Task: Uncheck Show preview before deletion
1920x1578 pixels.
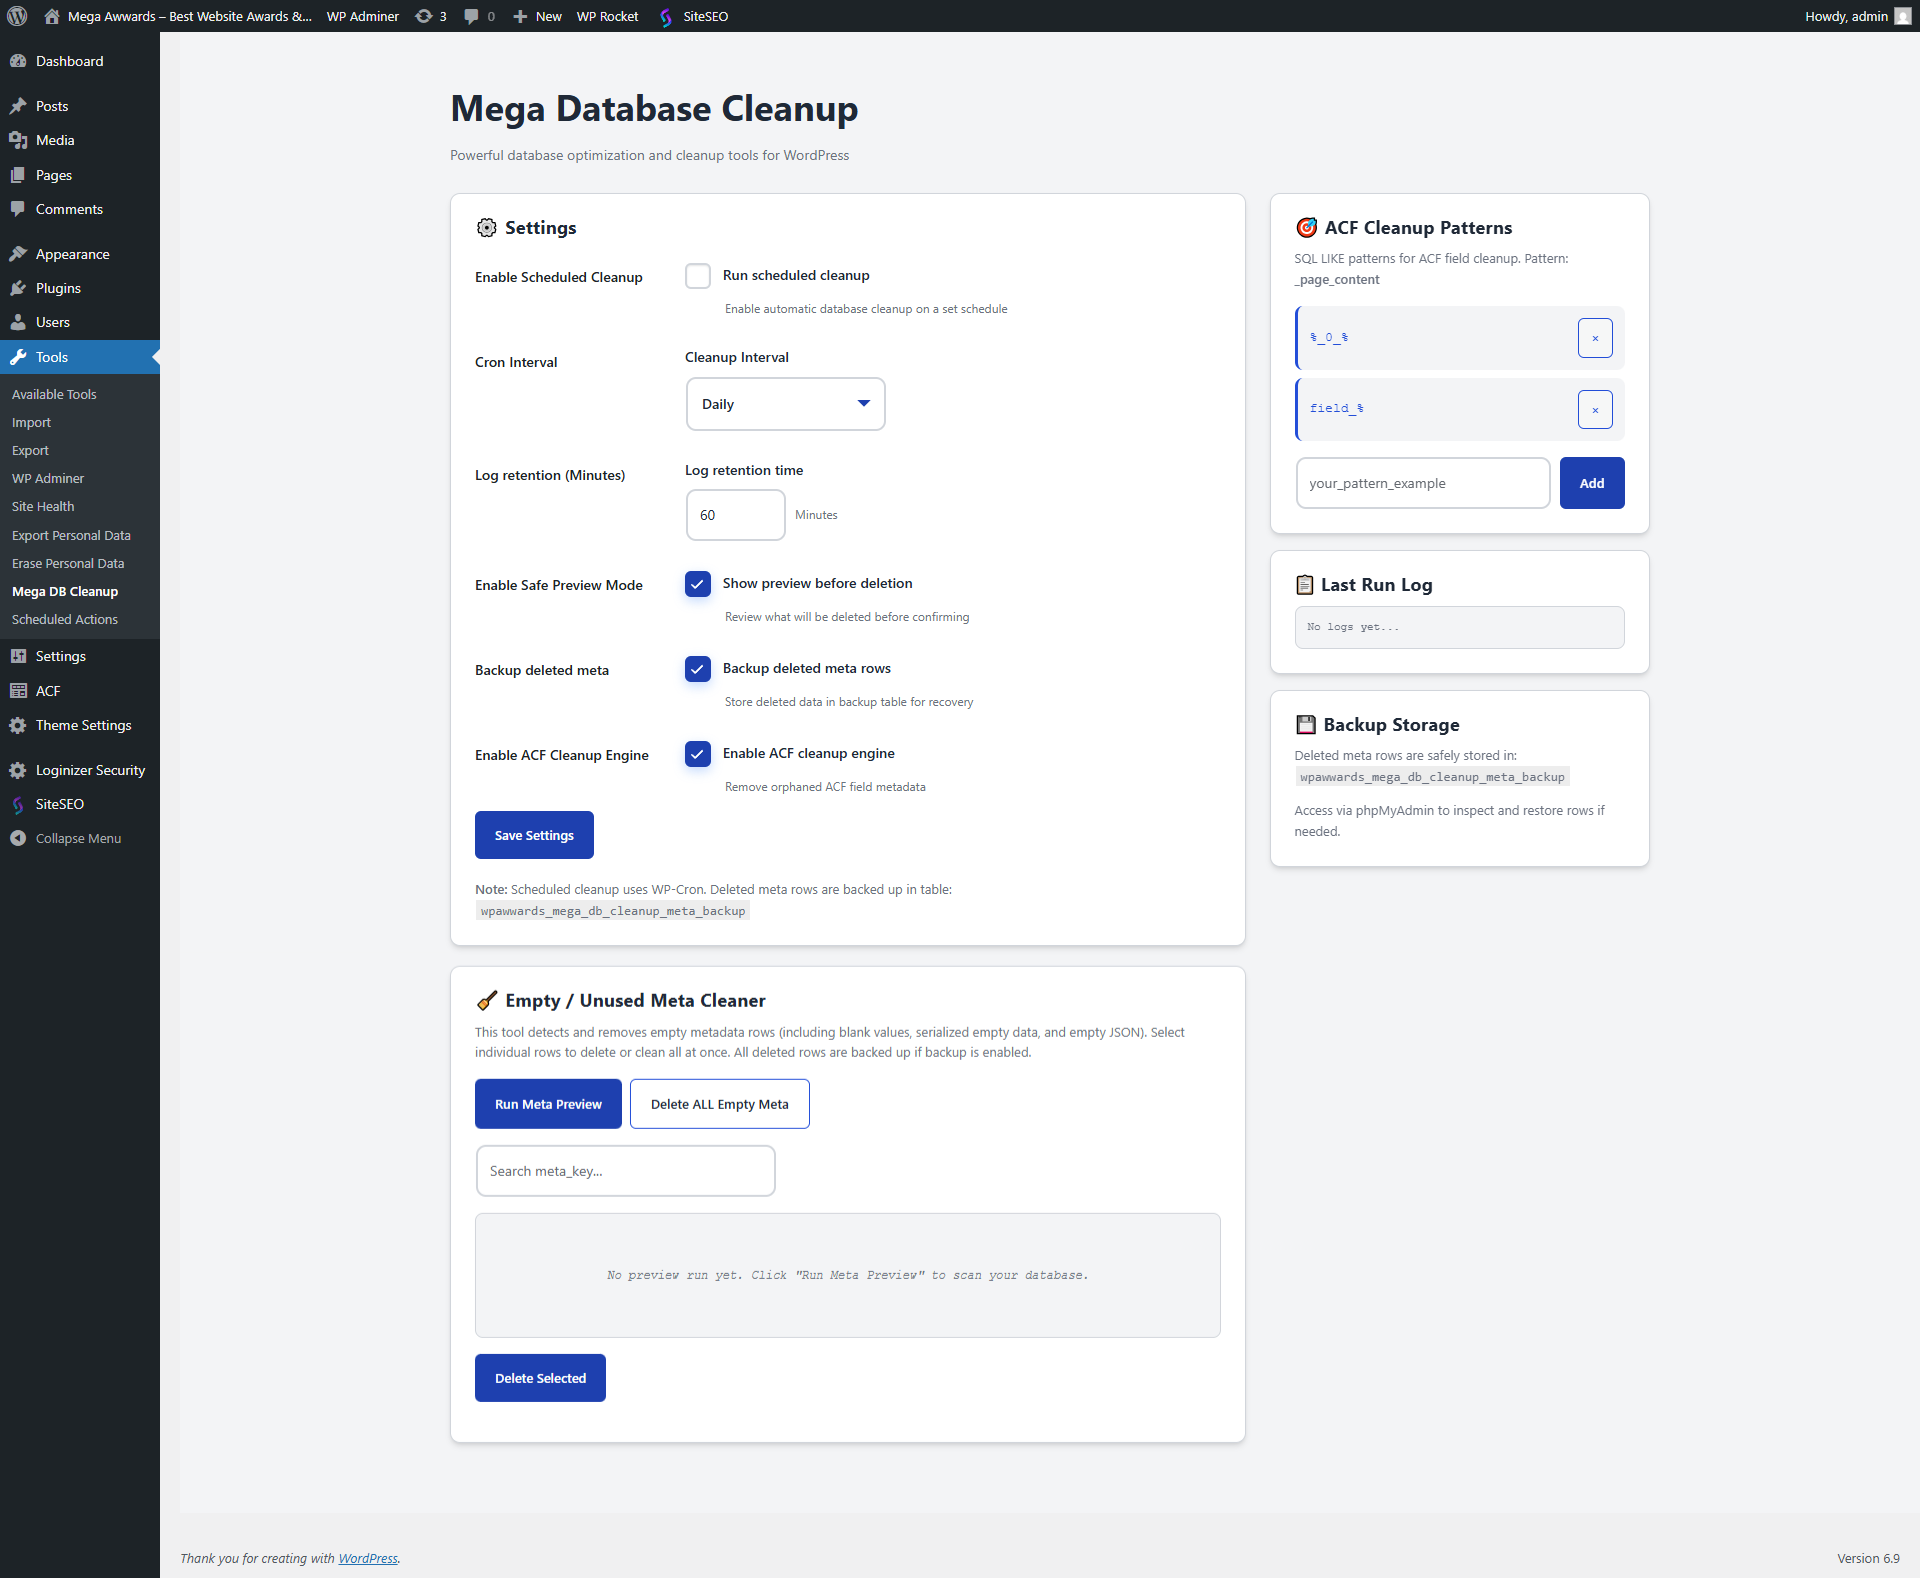Action: tap(698, 584)
